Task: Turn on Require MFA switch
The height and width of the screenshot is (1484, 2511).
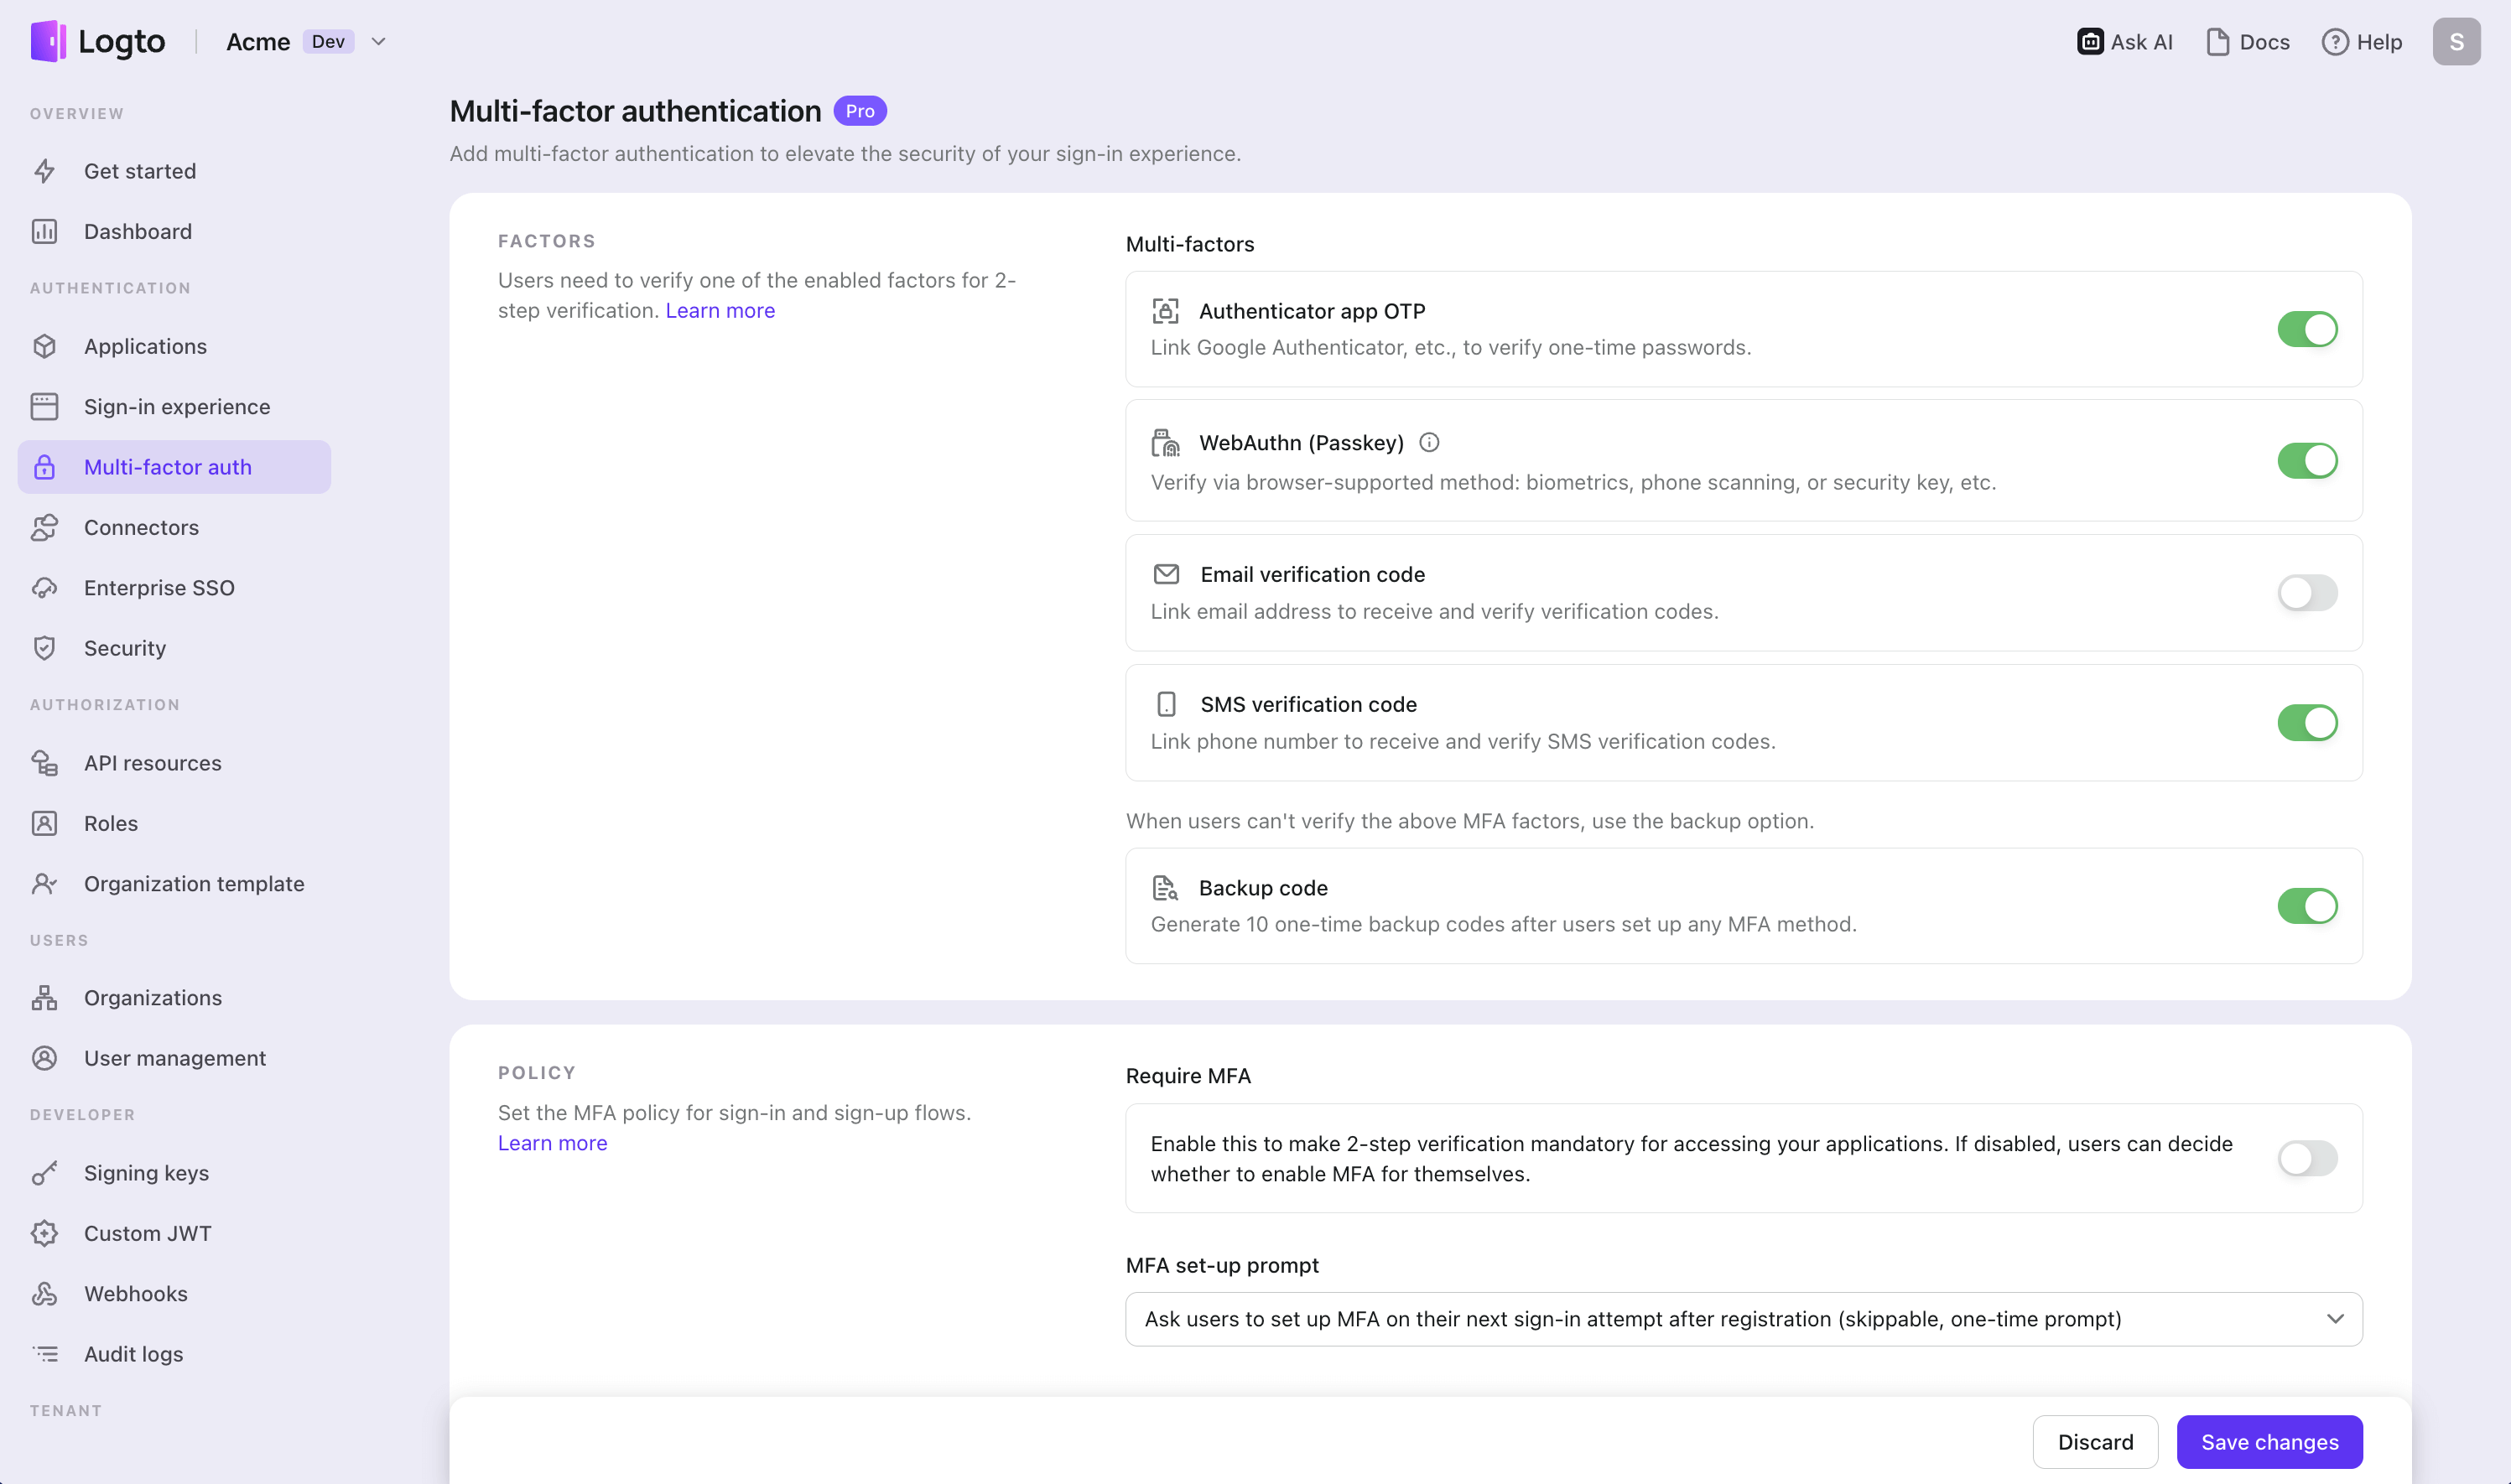Action: click(2306, 1159)
